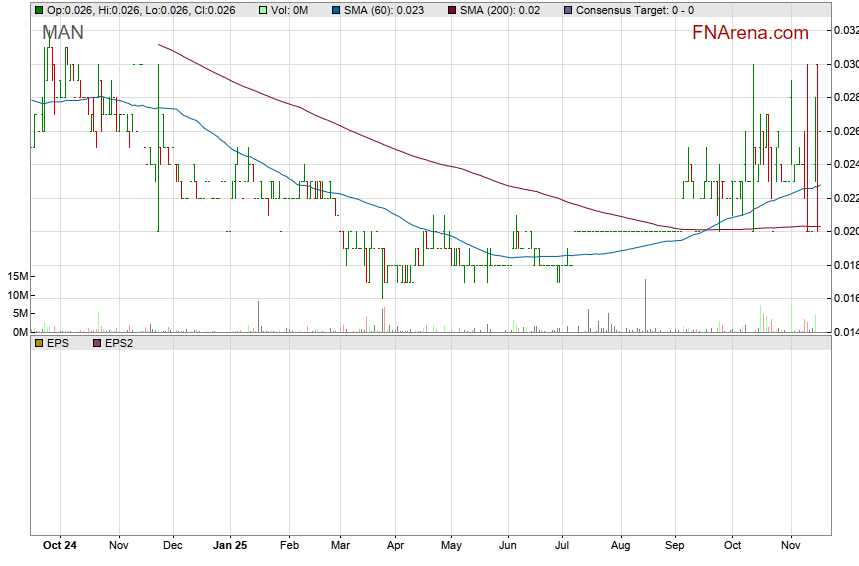The image size is (859, 566).
Task: Select the MAN ticker symbol label
Action: pyautogui.click(x=63, y=33)
